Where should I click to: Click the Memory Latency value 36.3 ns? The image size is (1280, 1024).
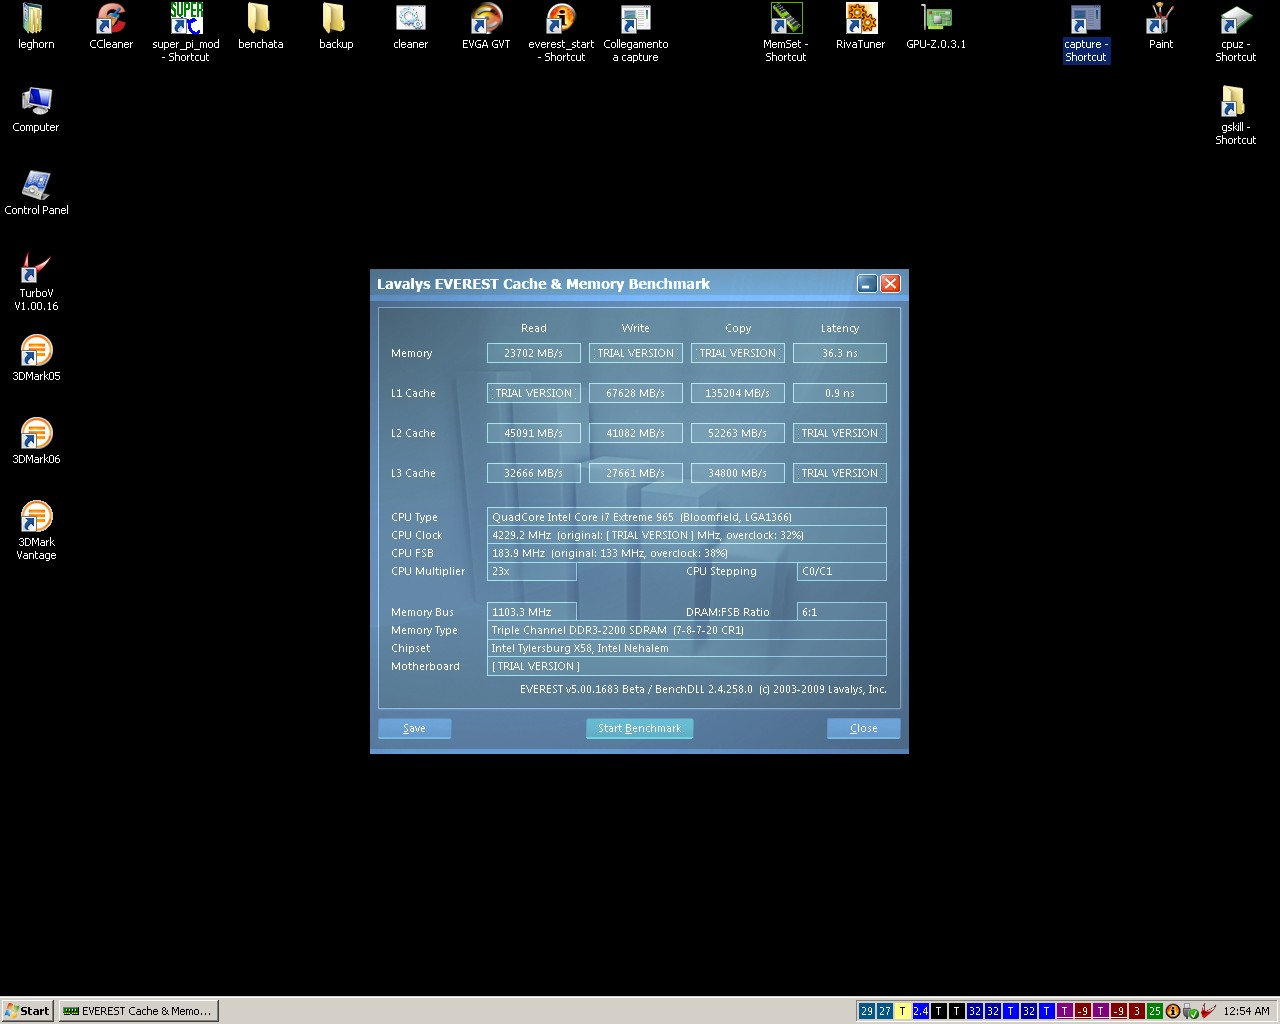(839, 353)
